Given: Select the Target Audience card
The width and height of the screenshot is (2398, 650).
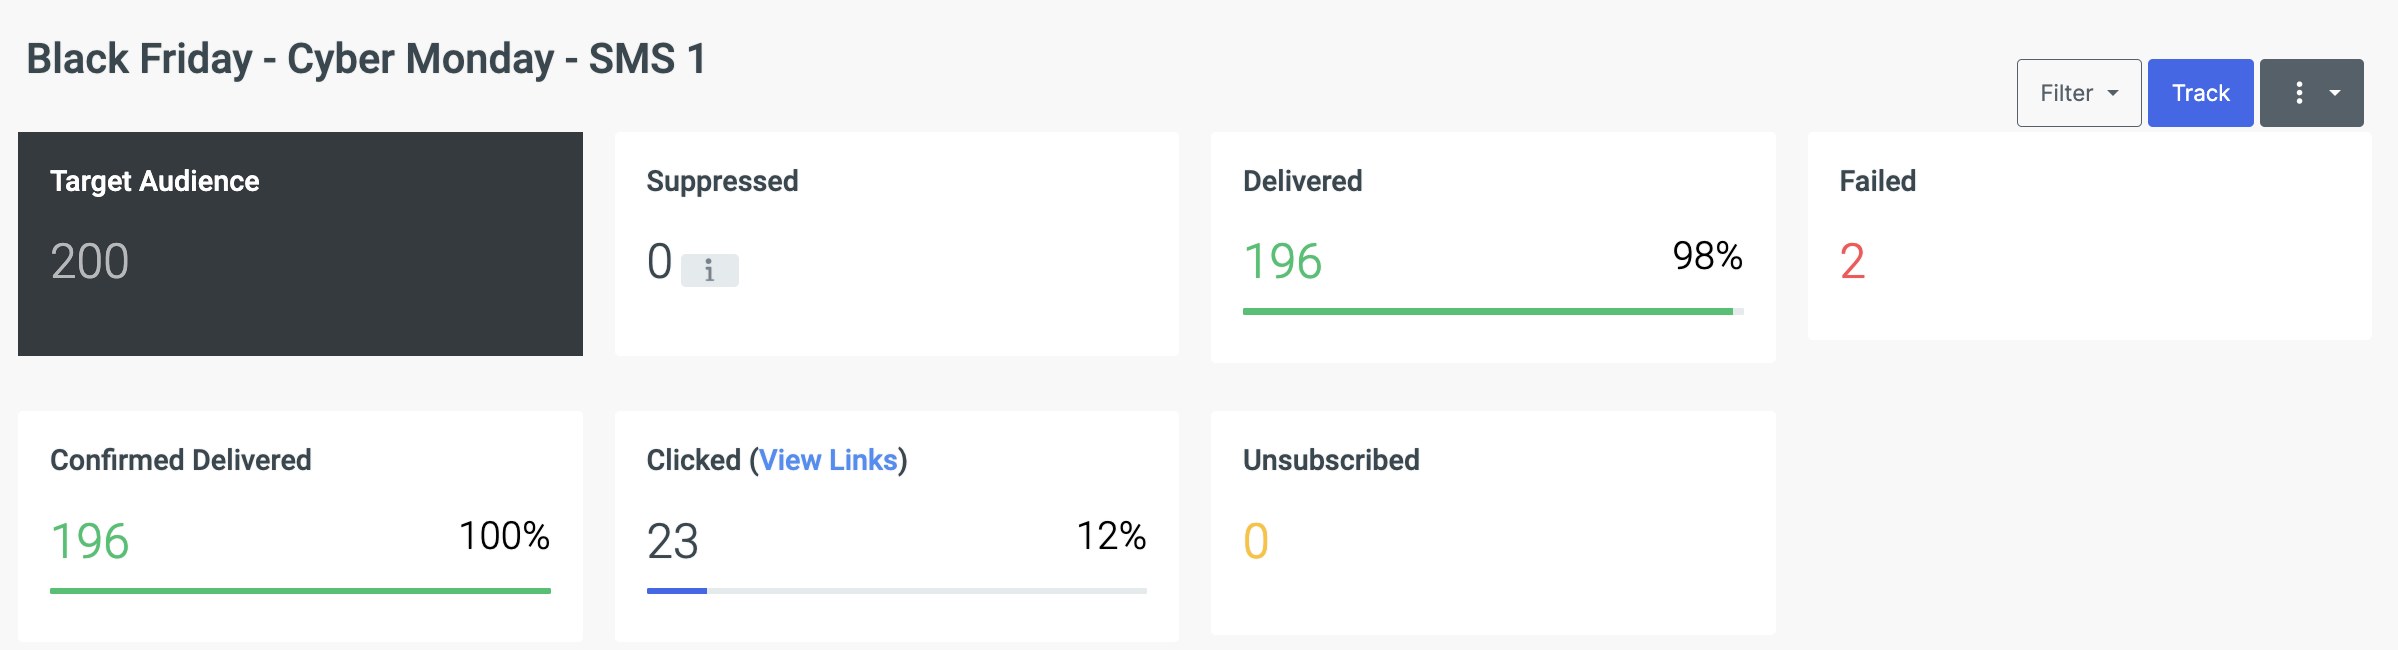Looking at the screenshot, I should [300, 243].
